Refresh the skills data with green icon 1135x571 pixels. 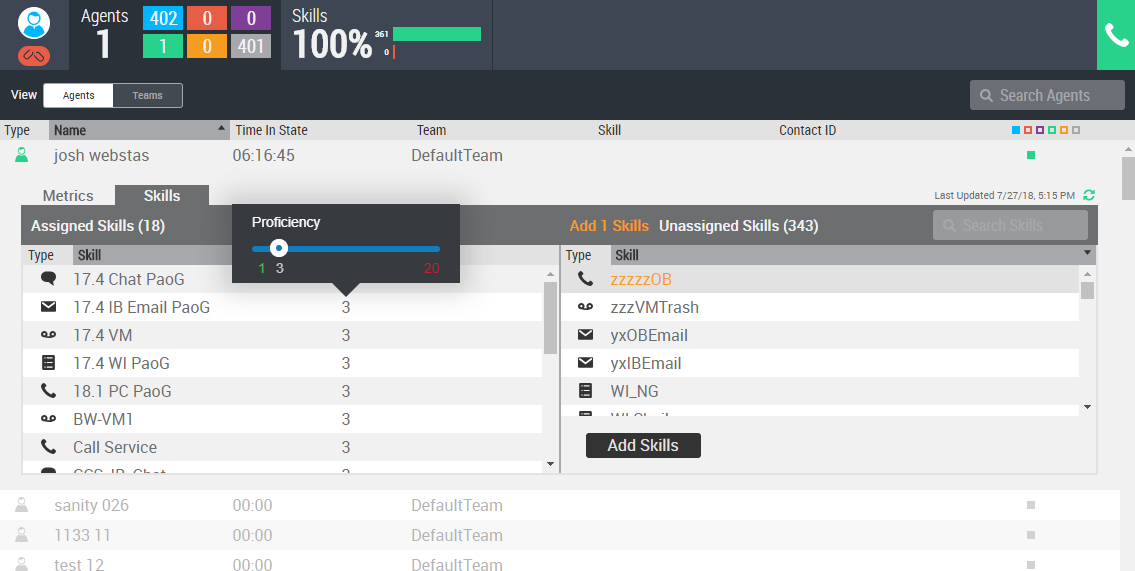pos(1089,195)
